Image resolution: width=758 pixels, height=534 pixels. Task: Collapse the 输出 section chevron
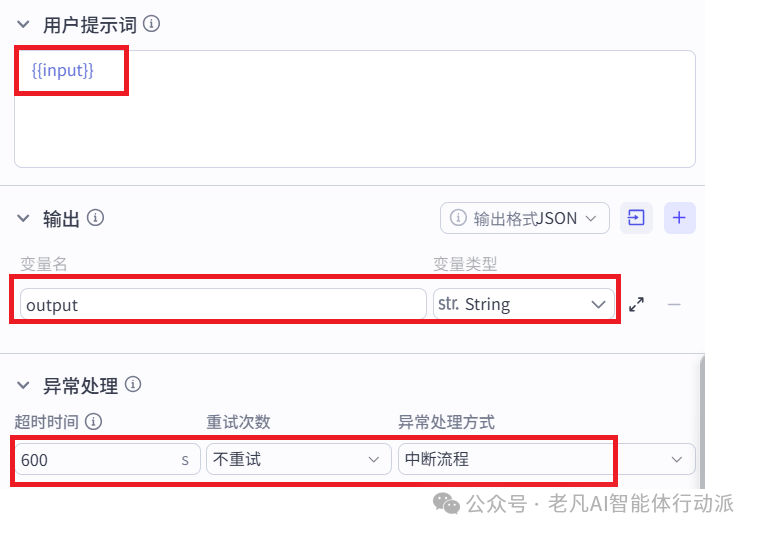23,218
